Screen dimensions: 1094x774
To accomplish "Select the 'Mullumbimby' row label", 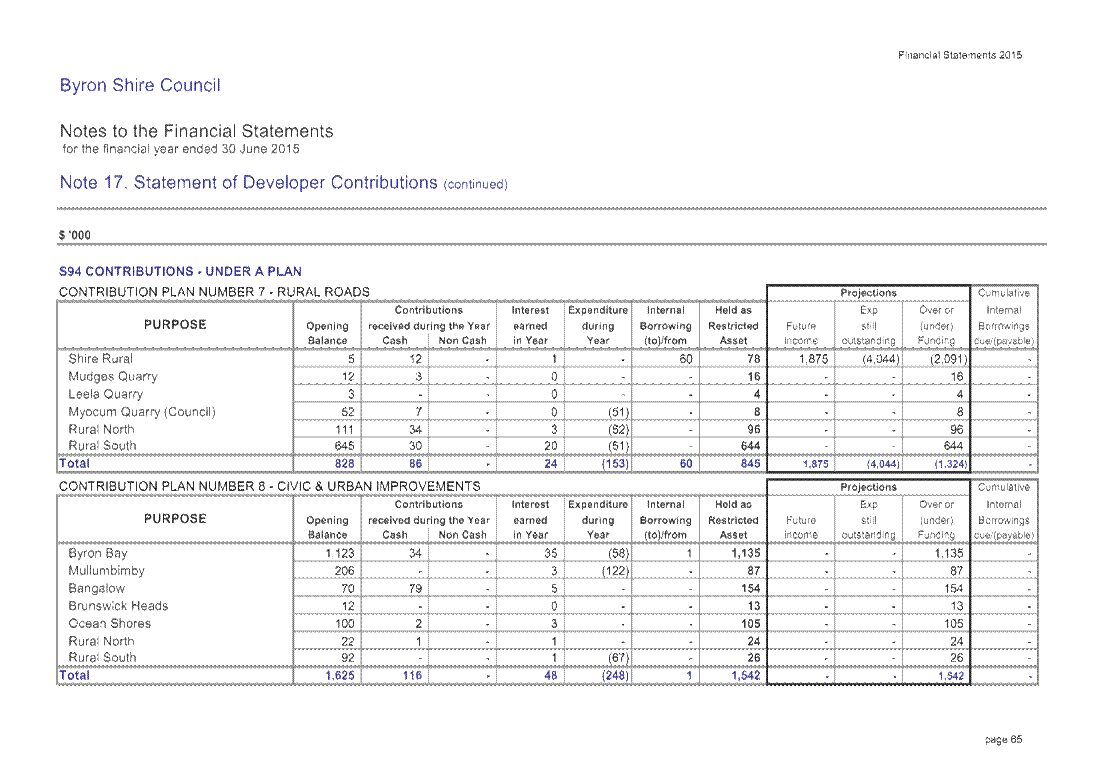I will [x=106, y=570].
